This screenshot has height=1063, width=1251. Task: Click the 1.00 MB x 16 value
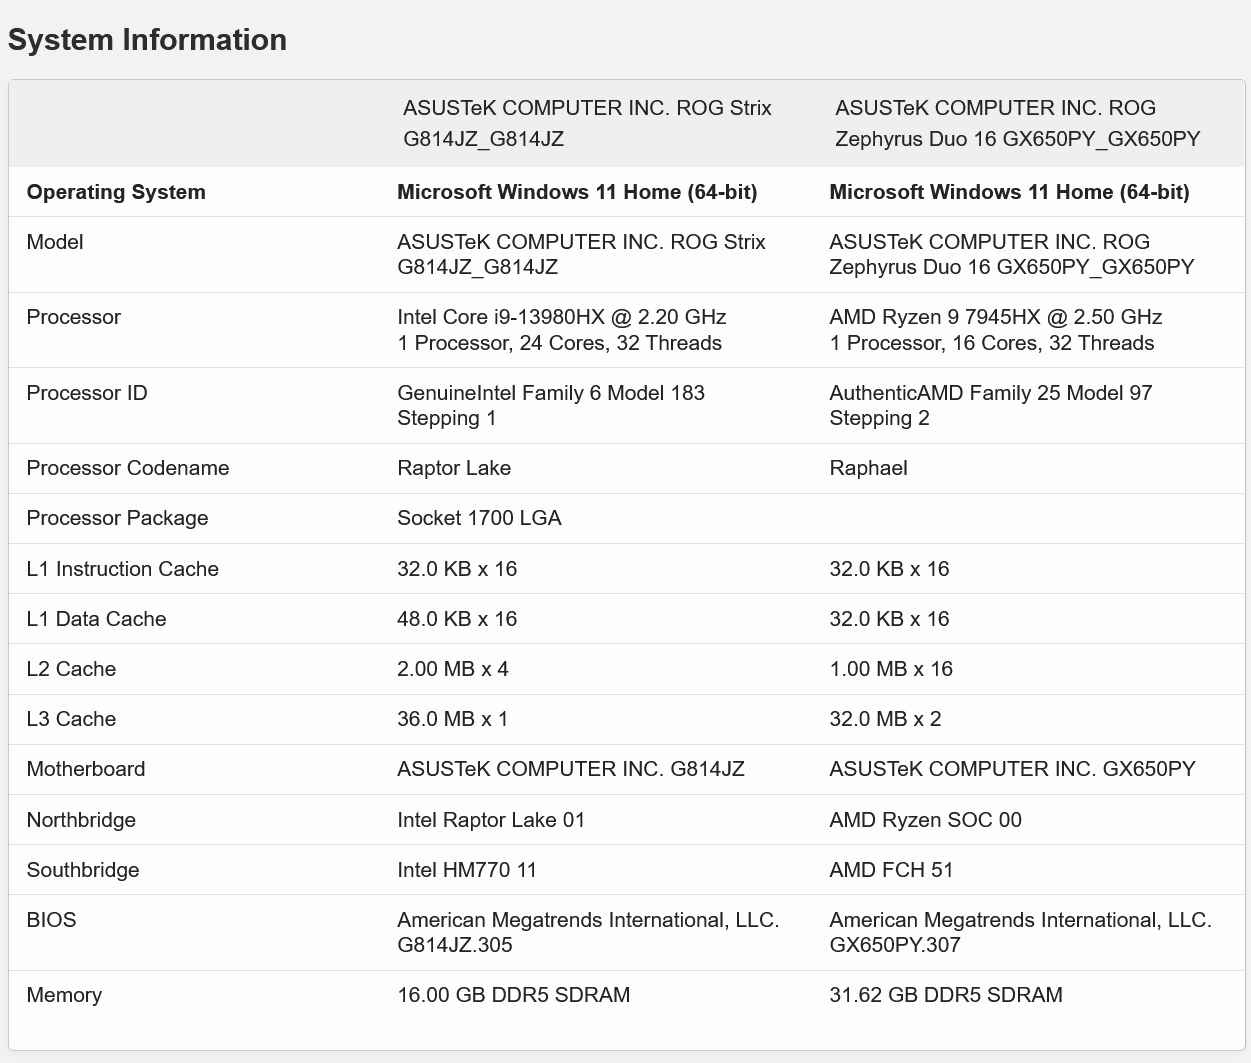click(x=891, y=669)
